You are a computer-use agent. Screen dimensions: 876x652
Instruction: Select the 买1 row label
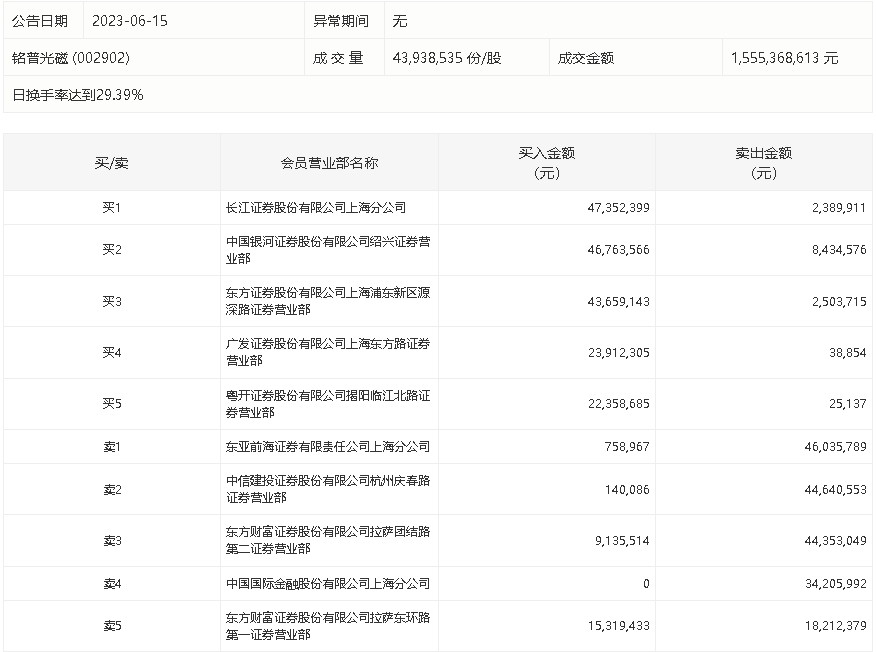click(x=112, y=208)
